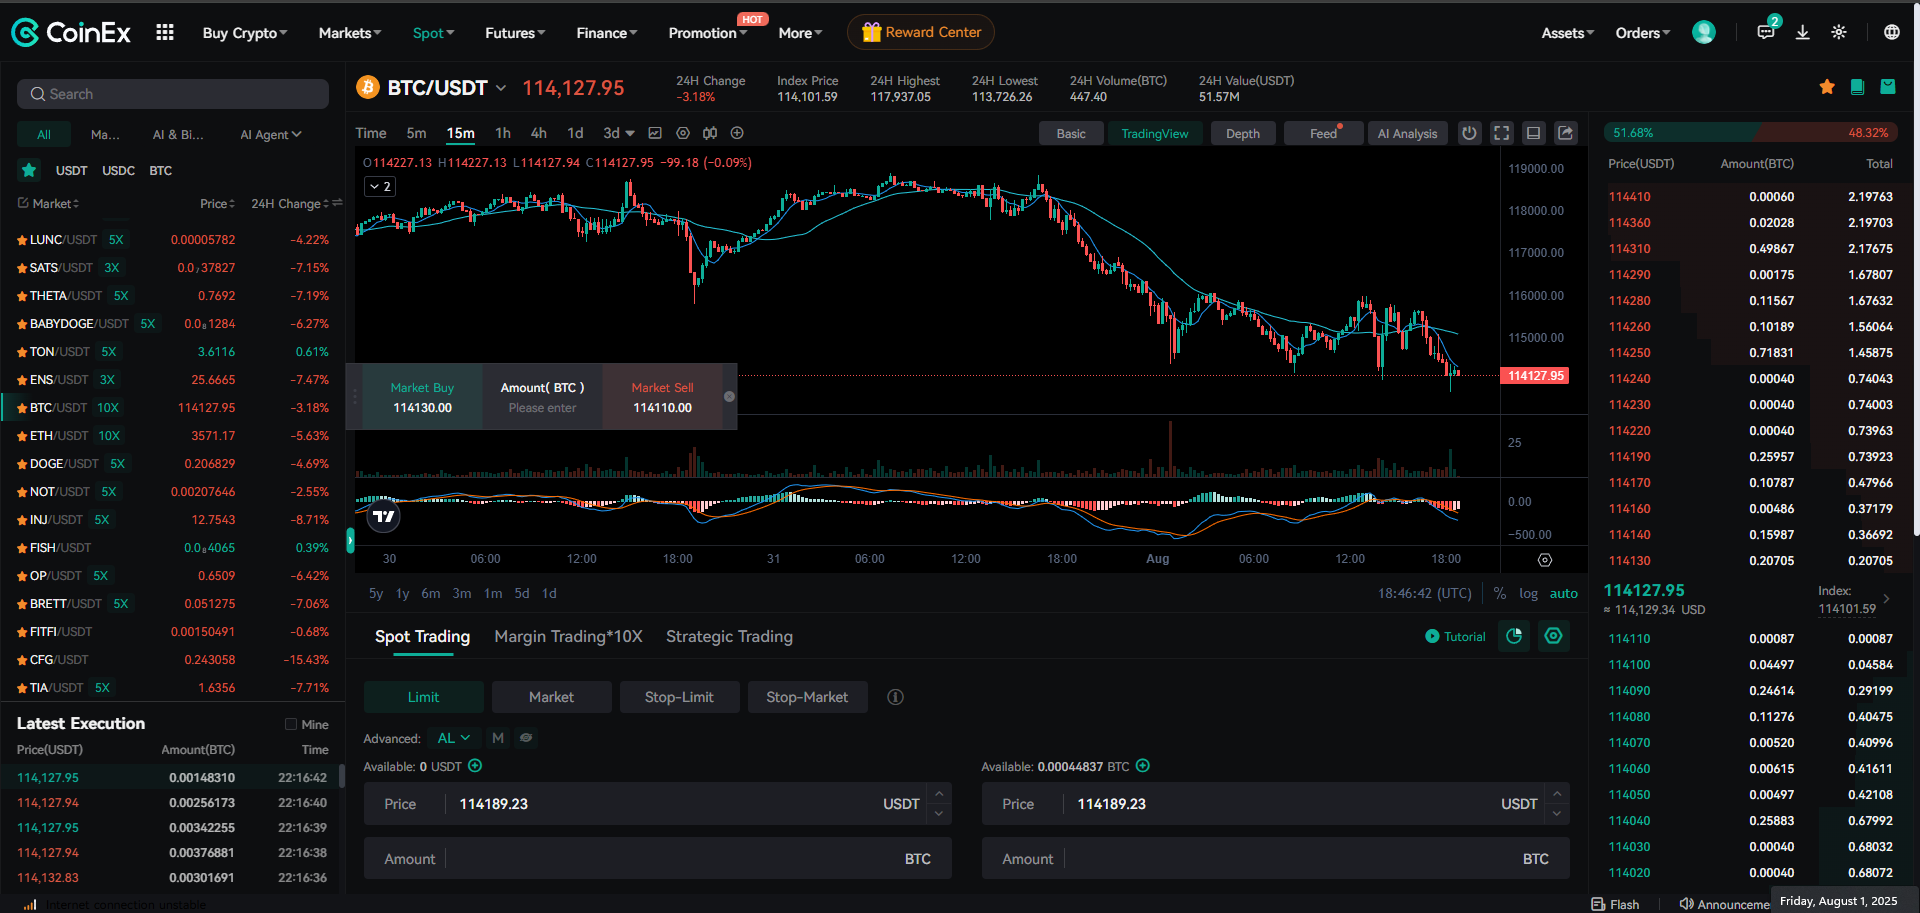Open chart time-axis settings gear
The image size is (1920, 913).
pos(1545,560)
